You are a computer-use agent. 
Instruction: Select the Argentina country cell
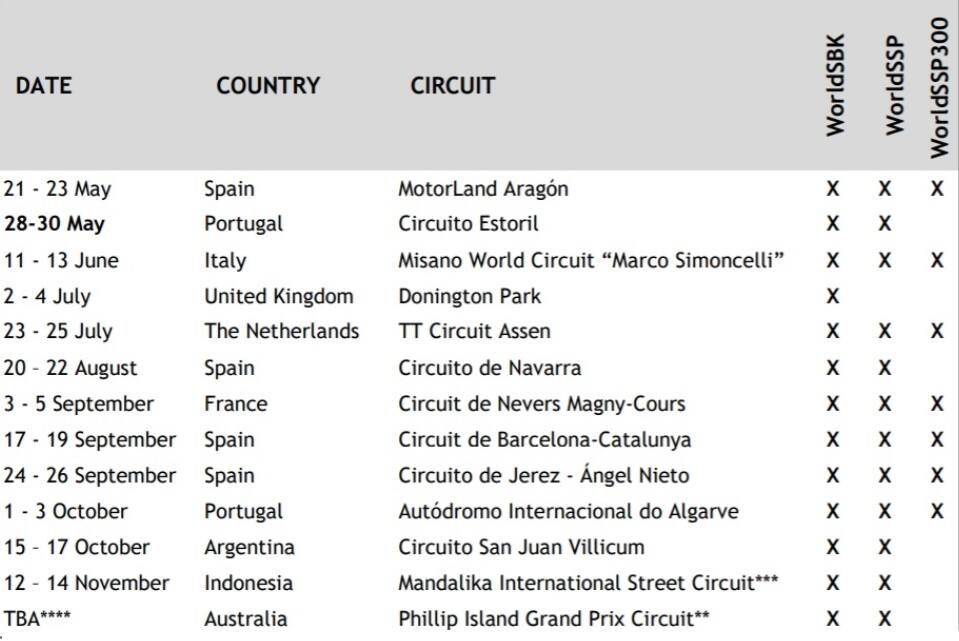249,547
